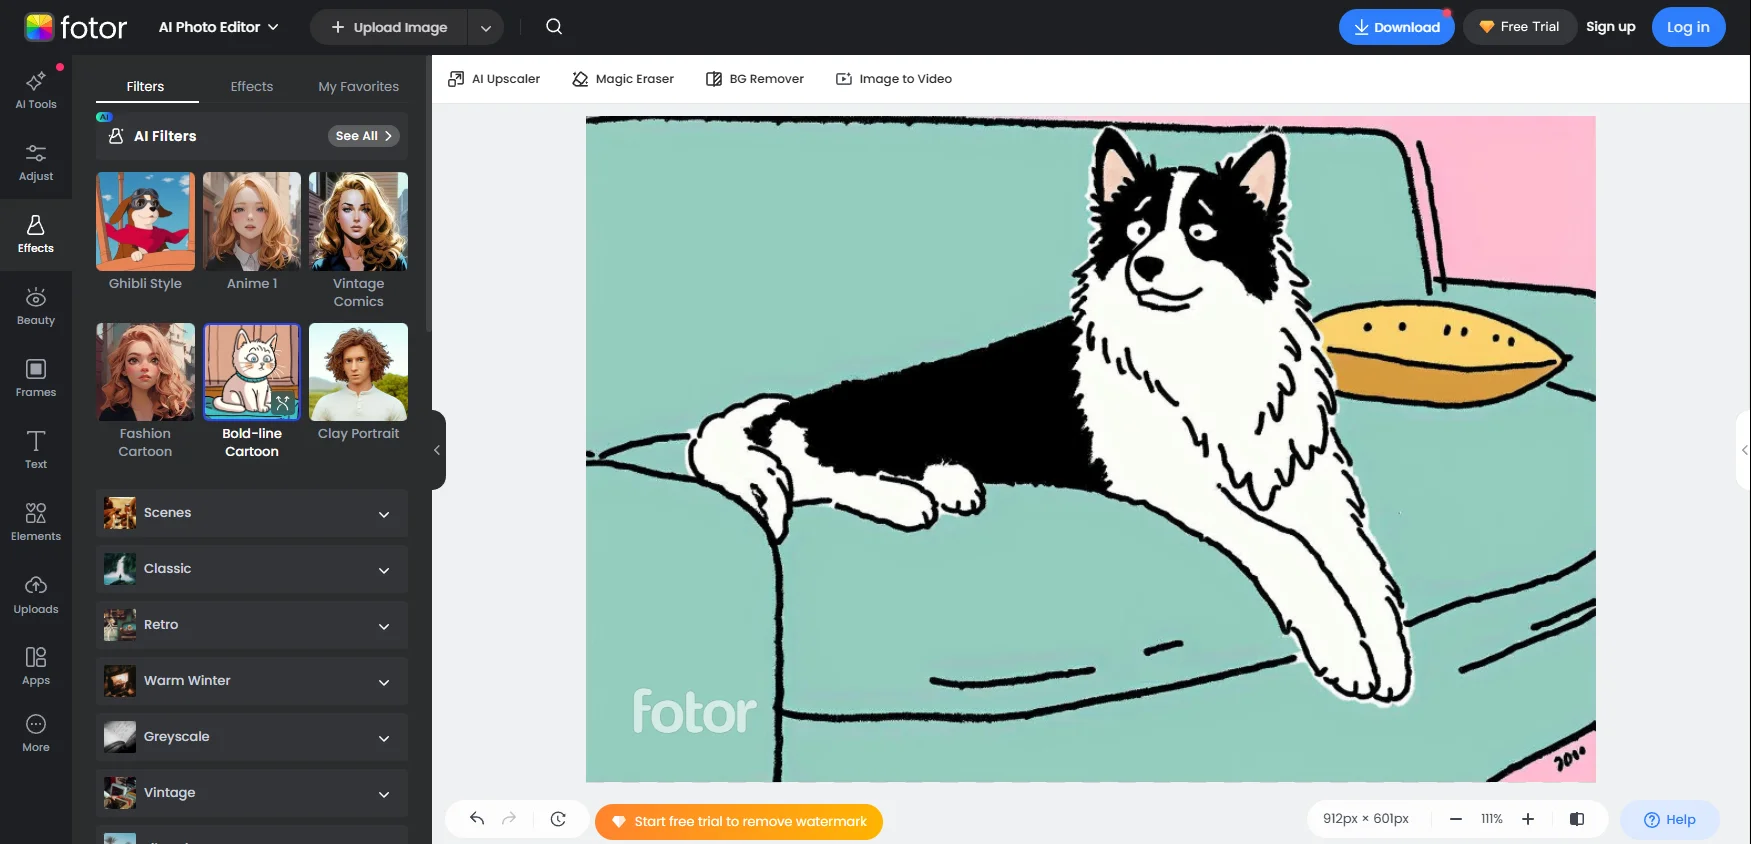This screenshot has height=844, width=1751.
Task: Open the Frames sidebar panel
Action: click(36, 378)
